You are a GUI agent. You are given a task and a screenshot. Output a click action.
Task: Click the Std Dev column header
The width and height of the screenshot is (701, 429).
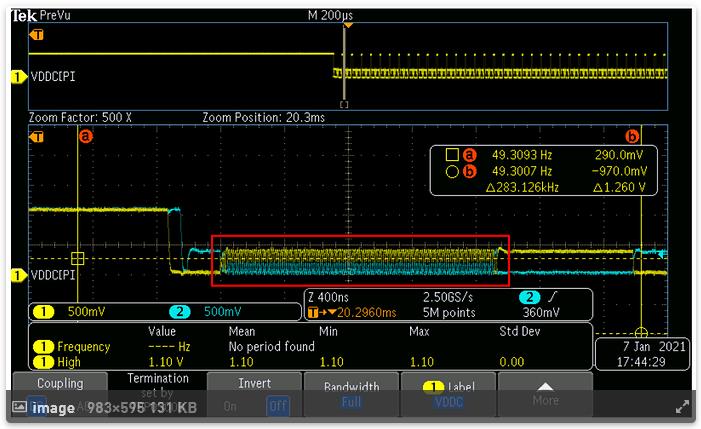pos(519,331)
